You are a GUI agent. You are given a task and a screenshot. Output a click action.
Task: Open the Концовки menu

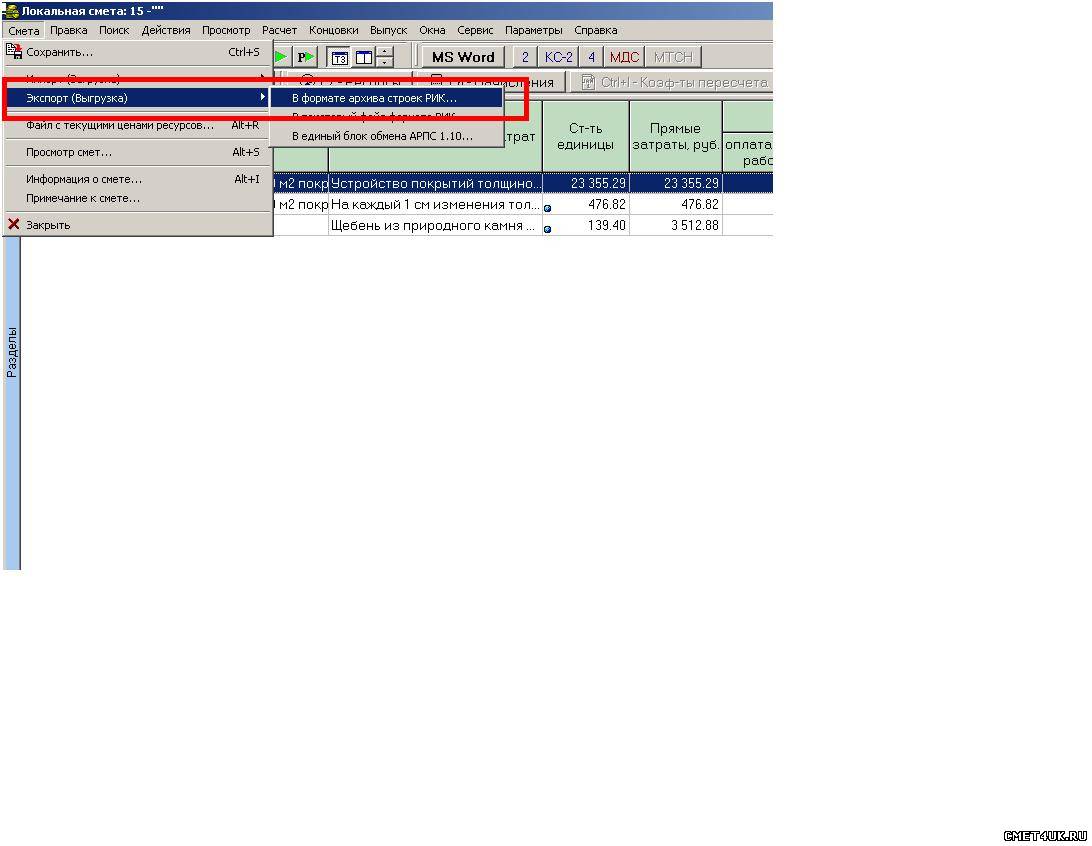coord(334,30)
